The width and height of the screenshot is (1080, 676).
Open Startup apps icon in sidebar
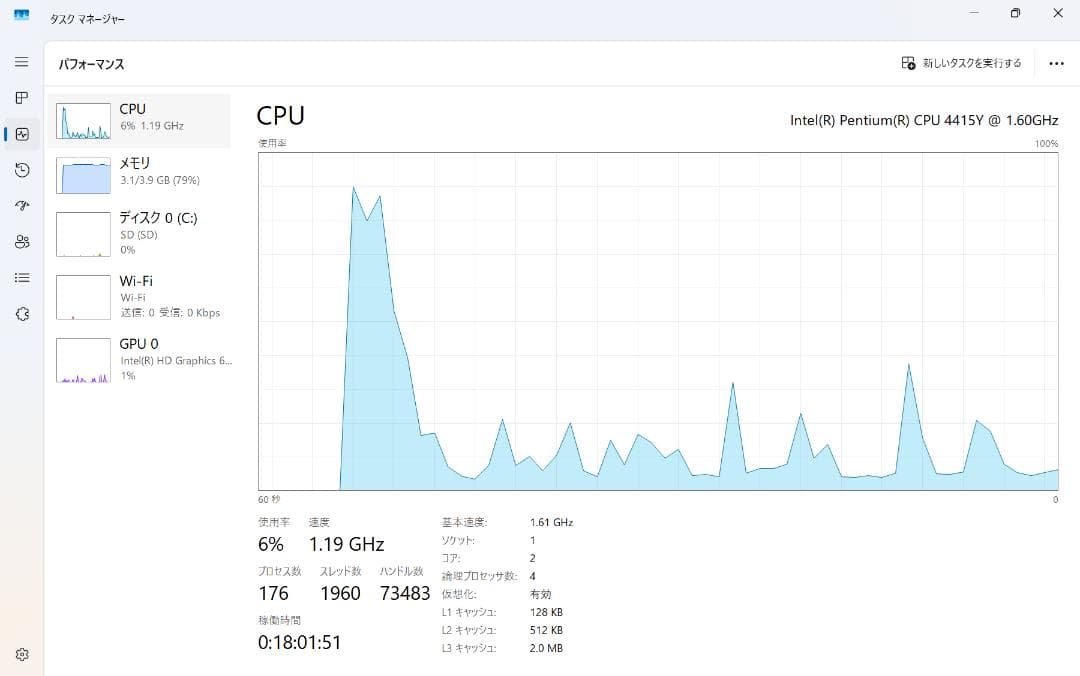(22, 206)
